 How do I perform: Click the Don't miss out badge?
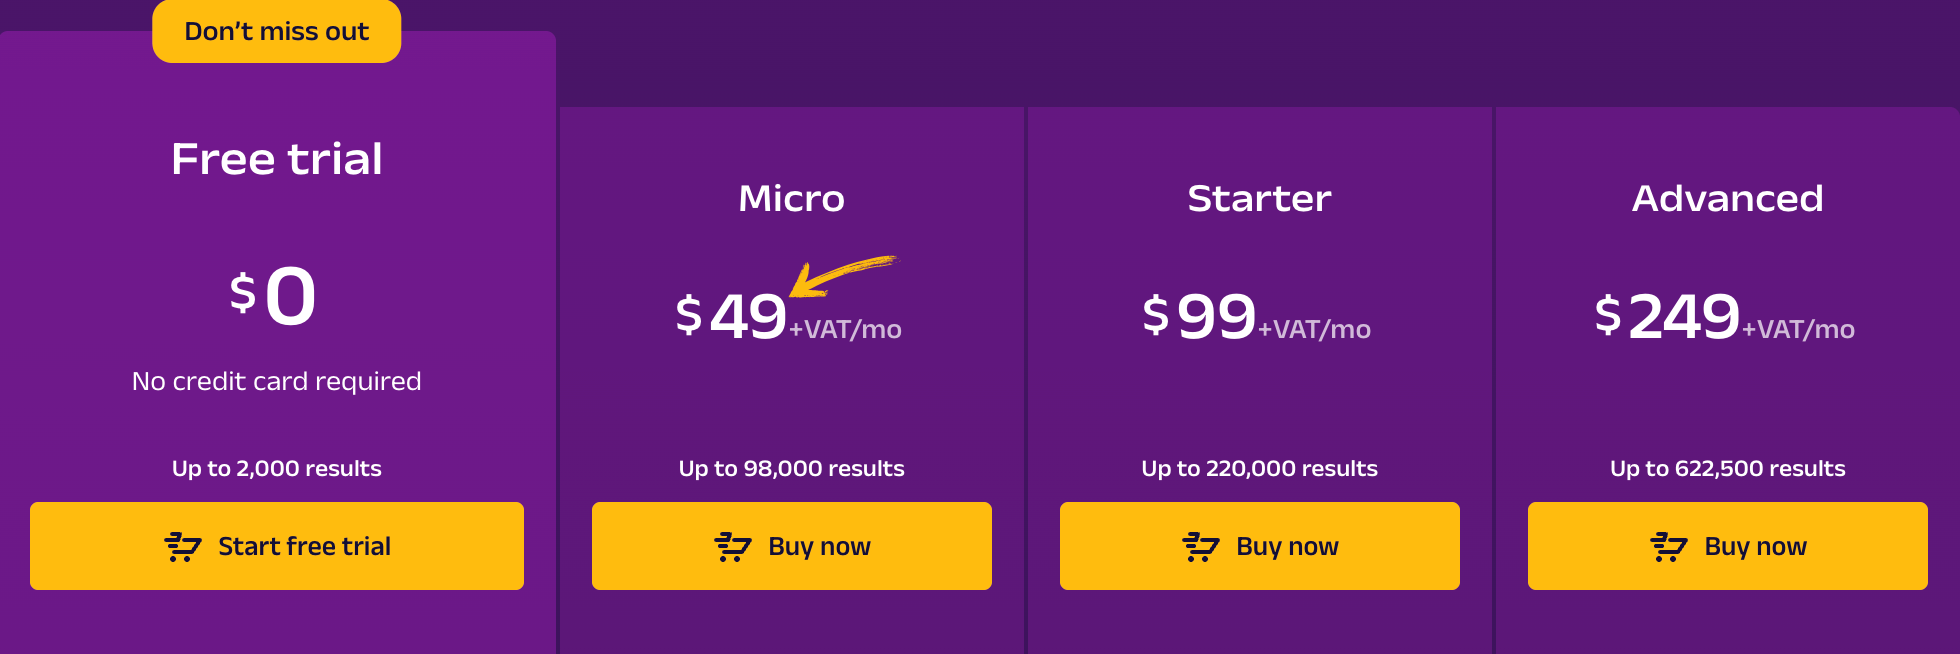277,31
